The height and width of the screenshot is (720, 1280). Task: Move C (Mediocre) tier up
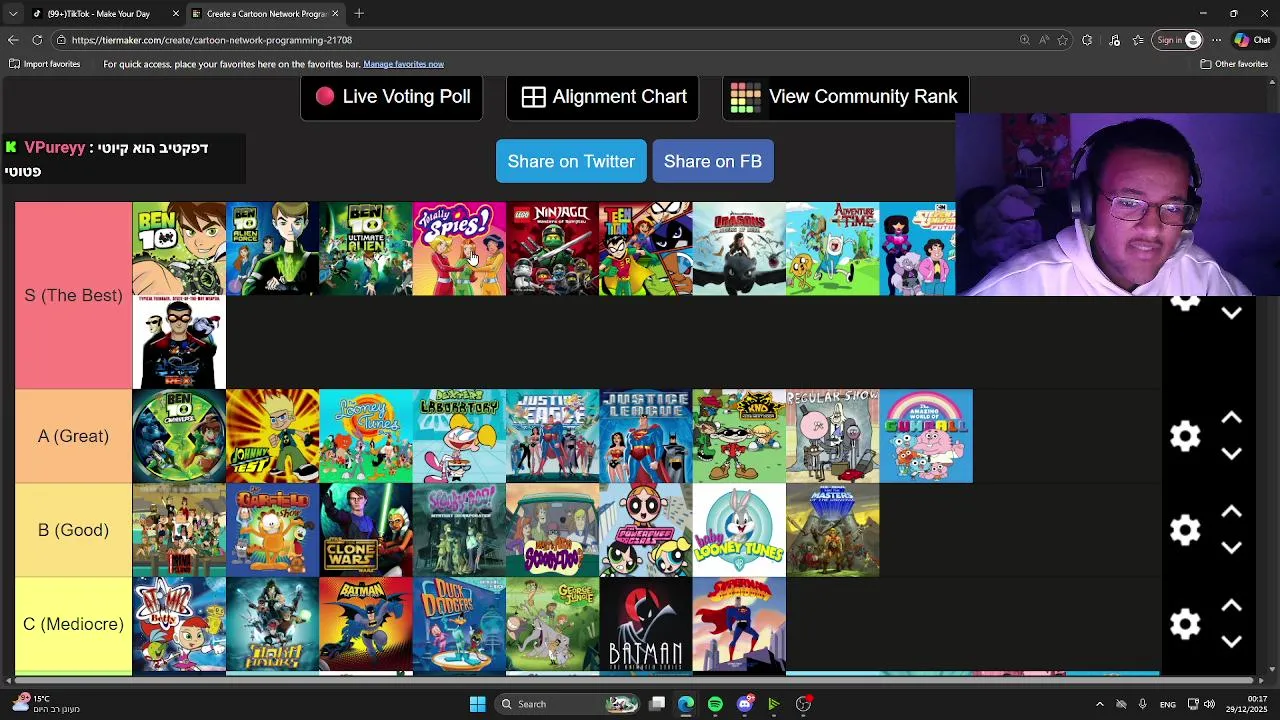tap(1231, 606)
